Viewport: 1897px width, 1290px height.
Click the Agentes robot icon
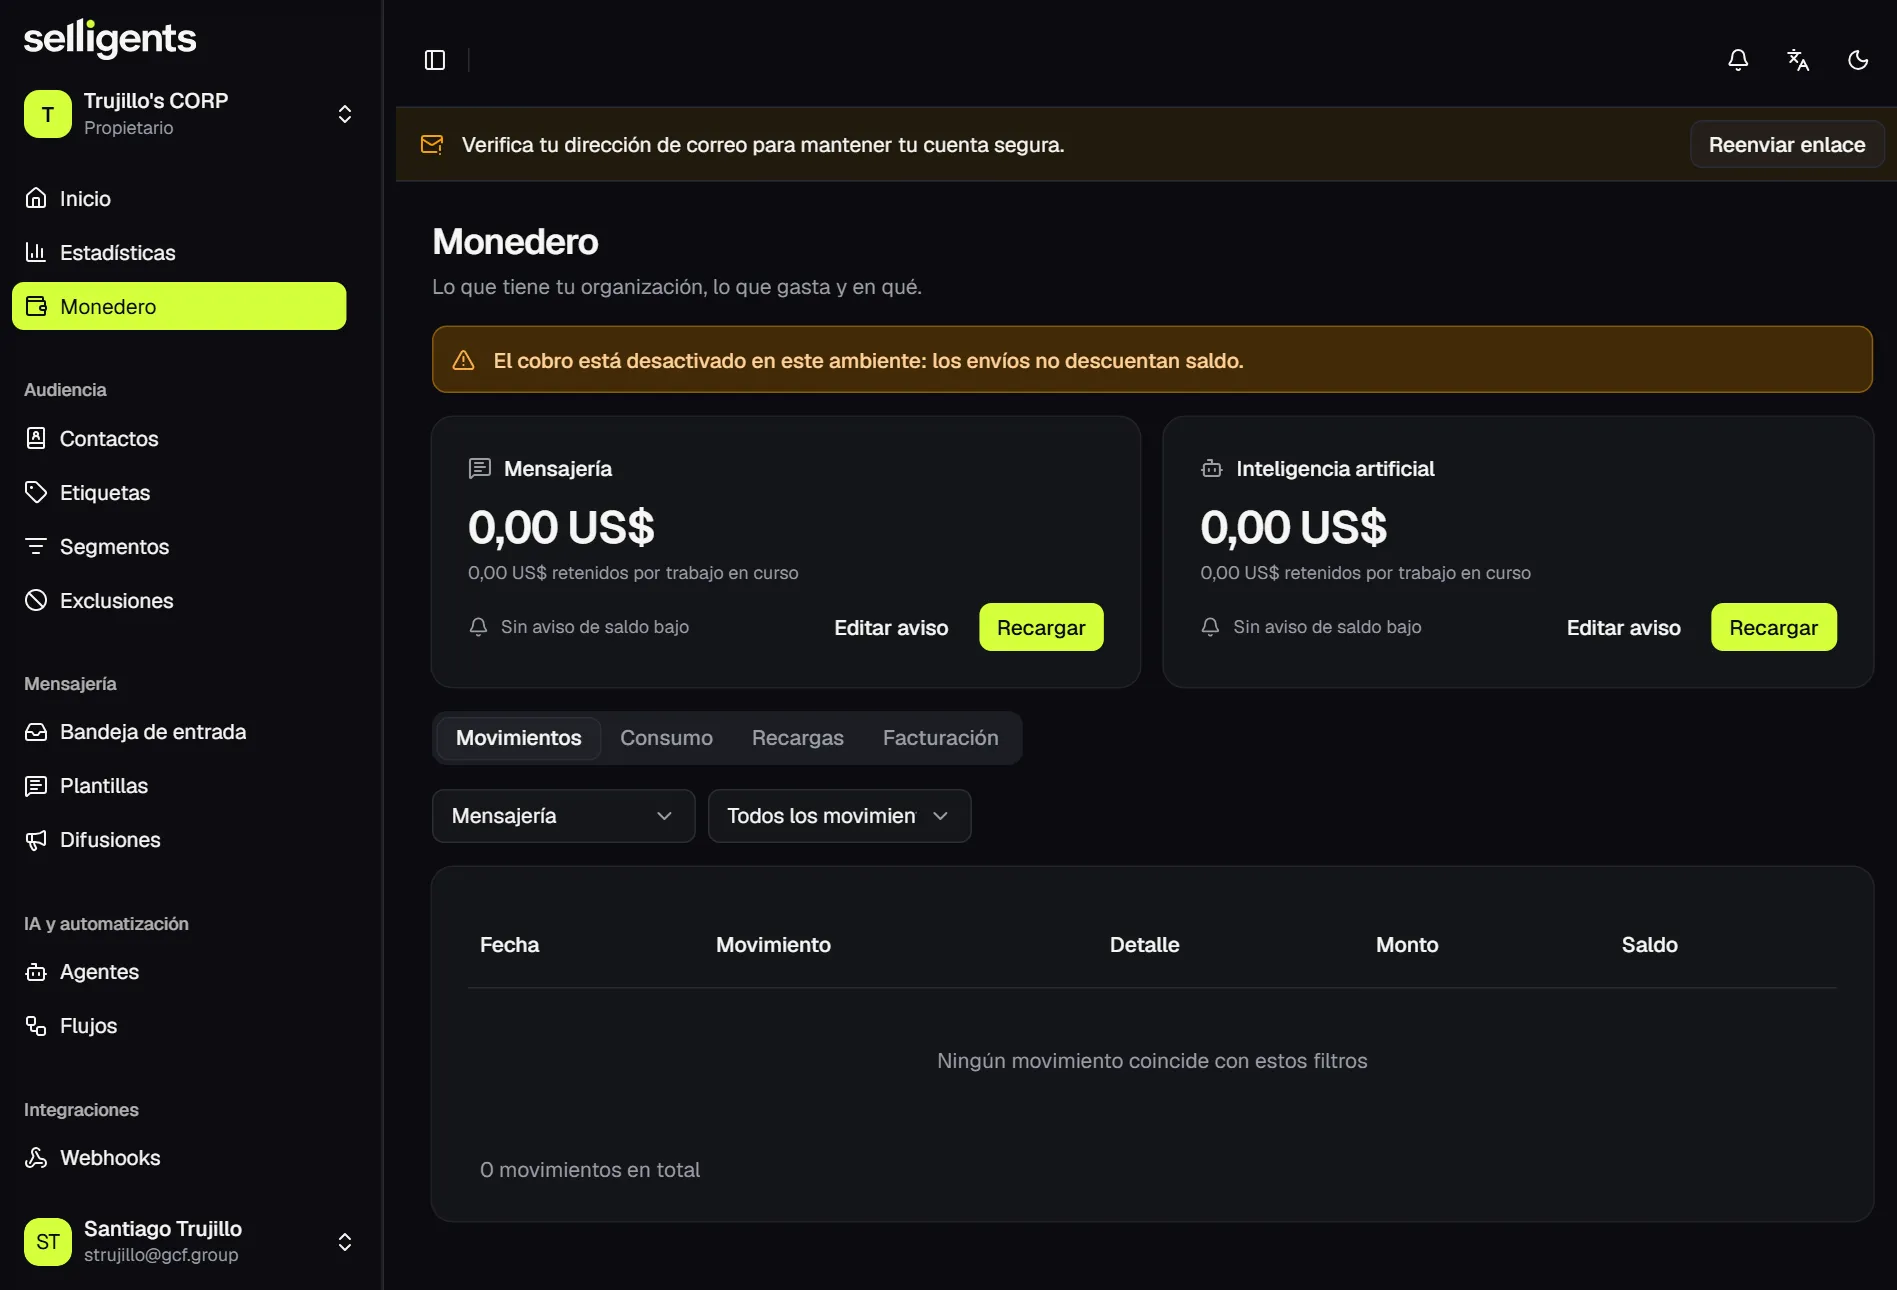[x=36, y=972]
